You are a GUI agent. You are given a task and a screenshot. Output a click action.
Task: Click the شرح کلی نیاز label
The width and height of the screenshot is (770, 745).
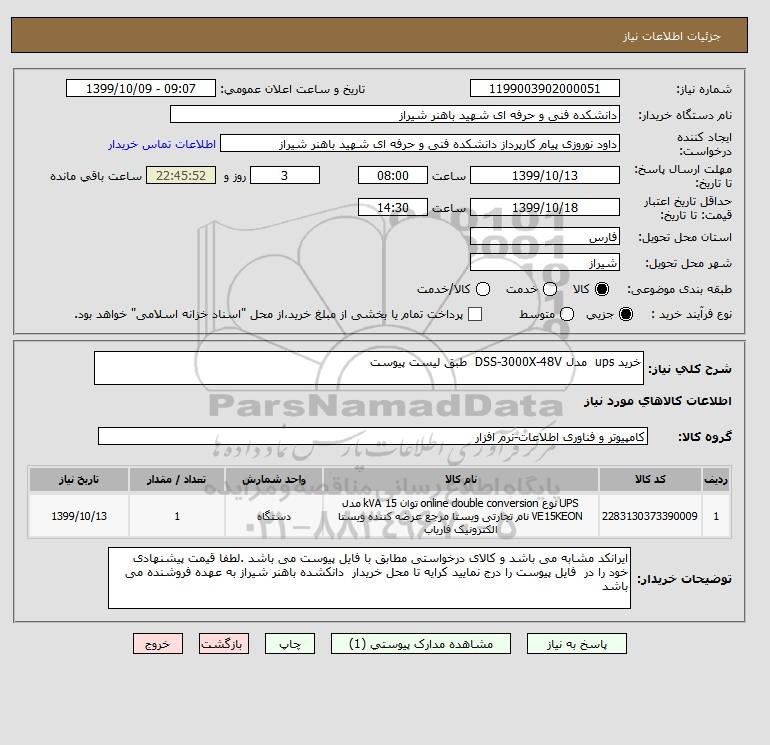click(690, 369)
